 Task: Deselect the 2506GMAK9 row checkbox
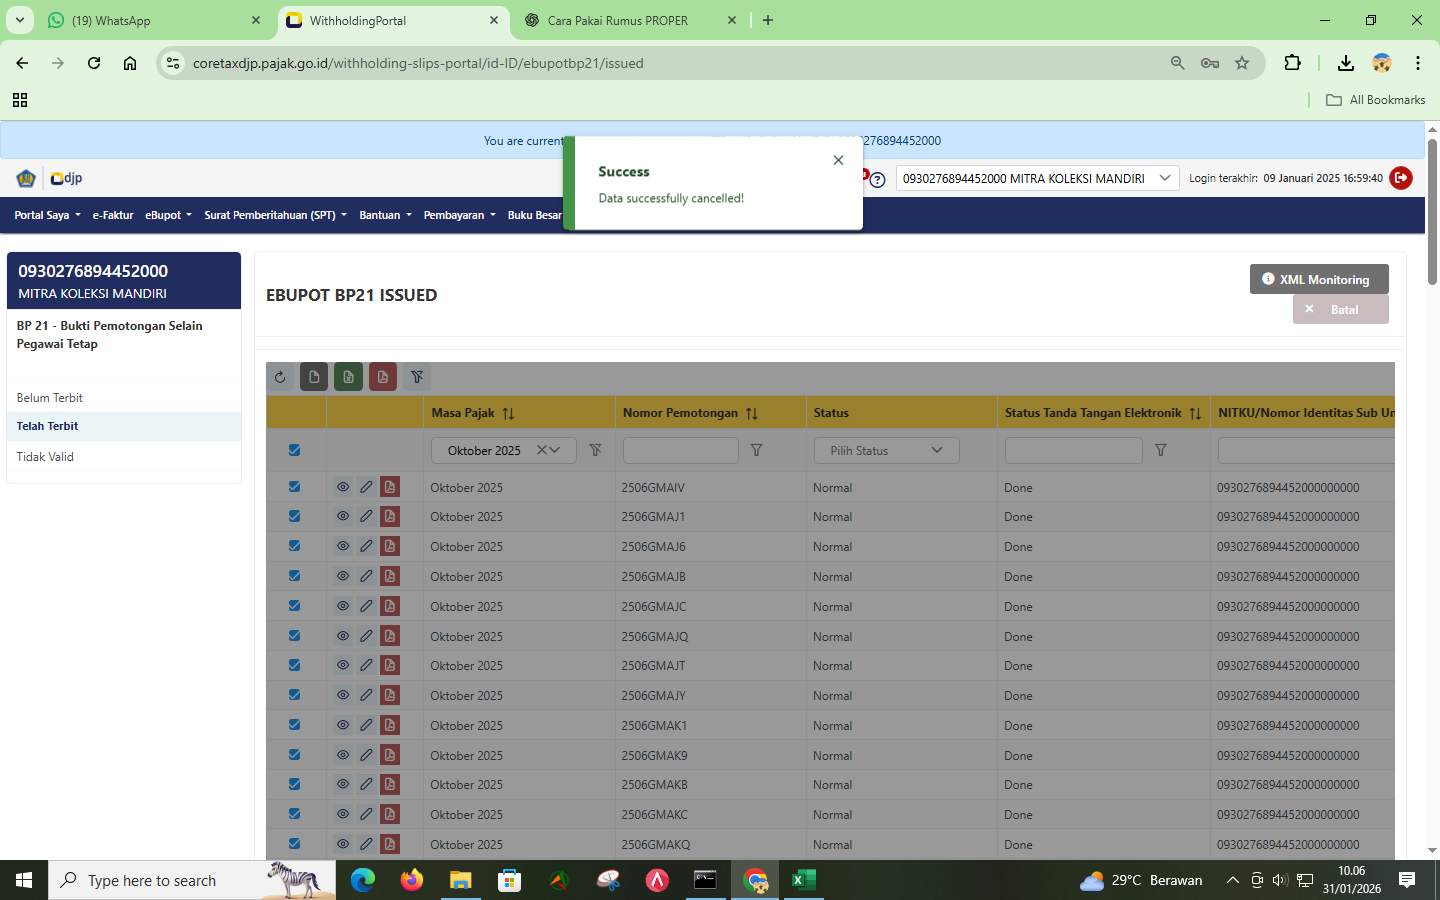click(x=293, y=755)
